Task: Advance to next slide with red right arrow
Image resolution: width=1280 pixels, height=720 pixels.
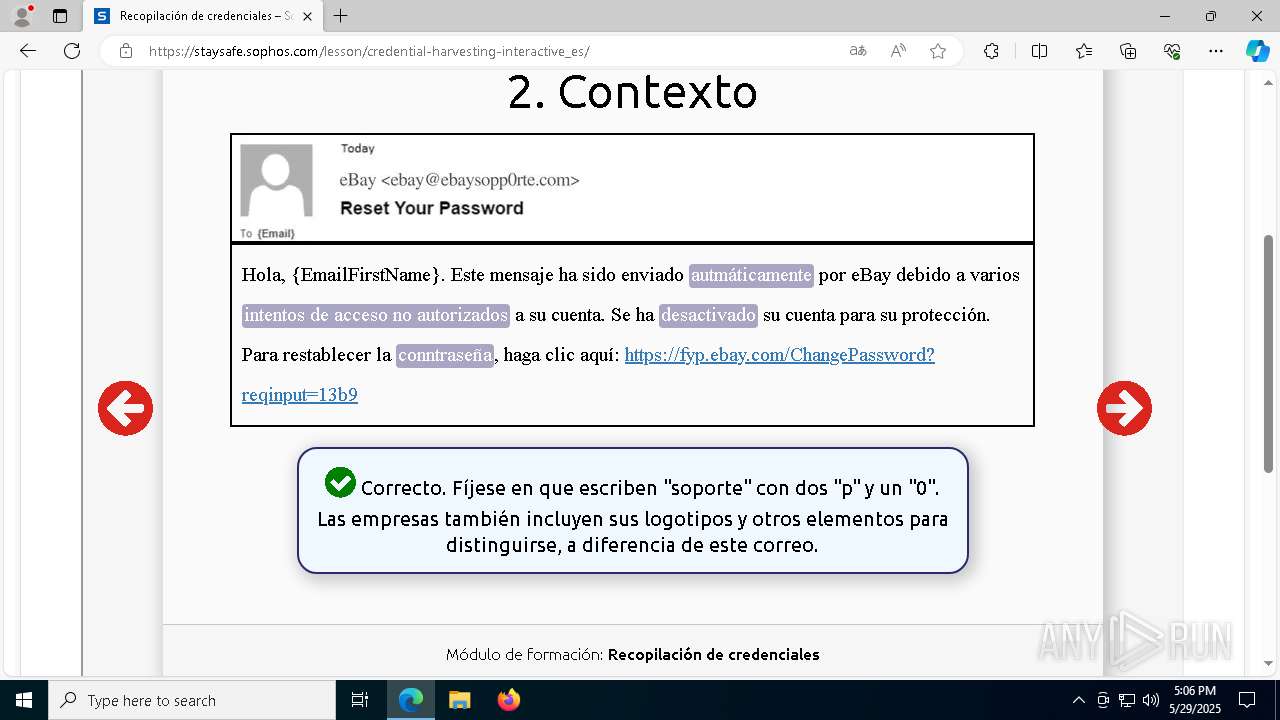Action: coord(1124,408)
